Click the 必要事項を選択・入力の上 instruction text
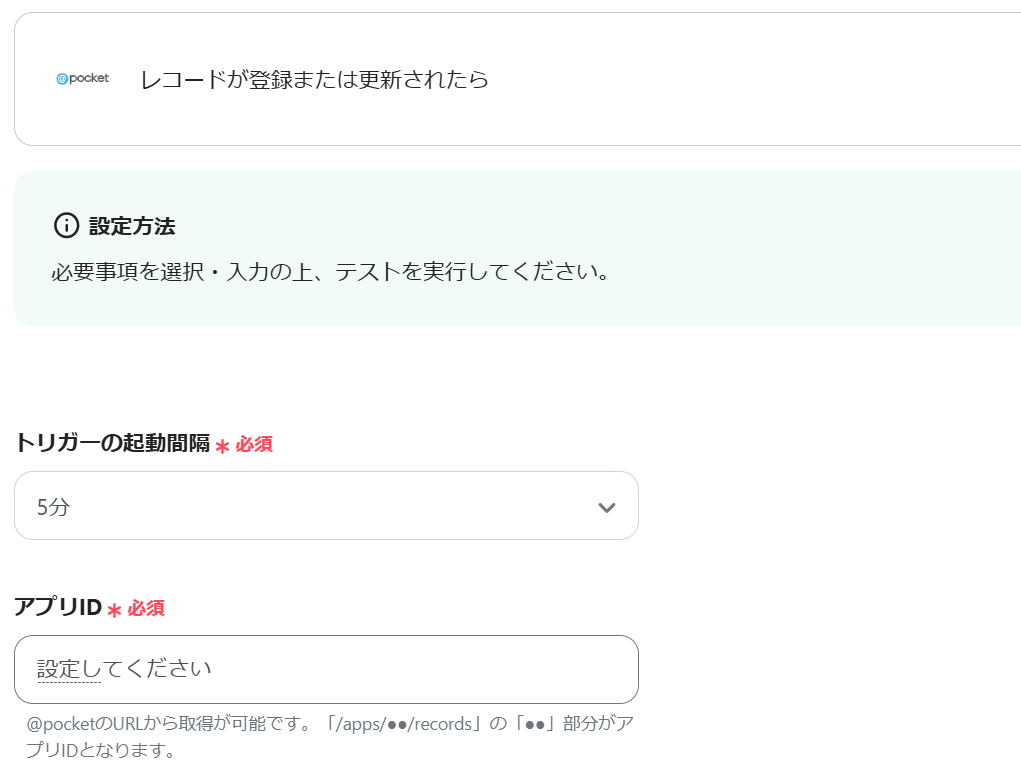 [331, 271]
